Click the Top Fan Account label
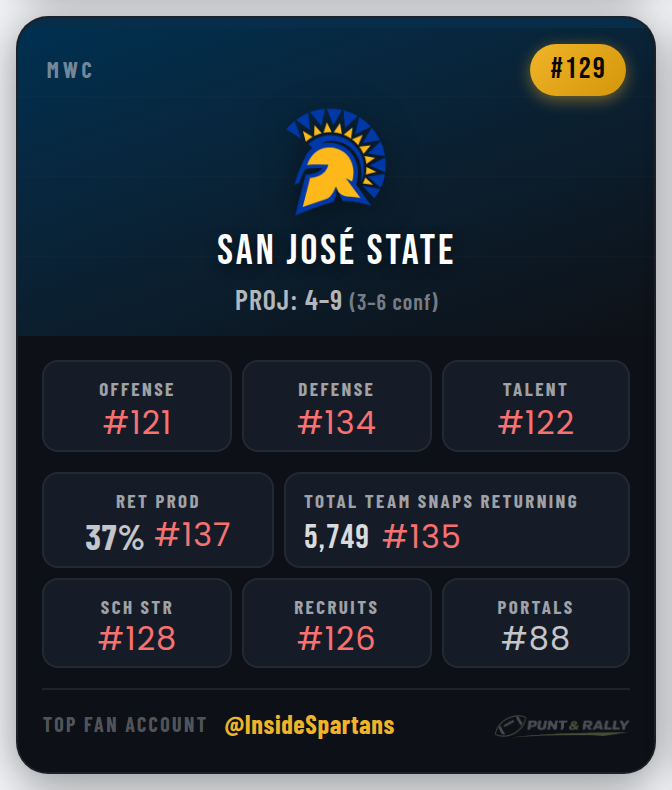Screen dimensions: 672x790 (125, 726)
